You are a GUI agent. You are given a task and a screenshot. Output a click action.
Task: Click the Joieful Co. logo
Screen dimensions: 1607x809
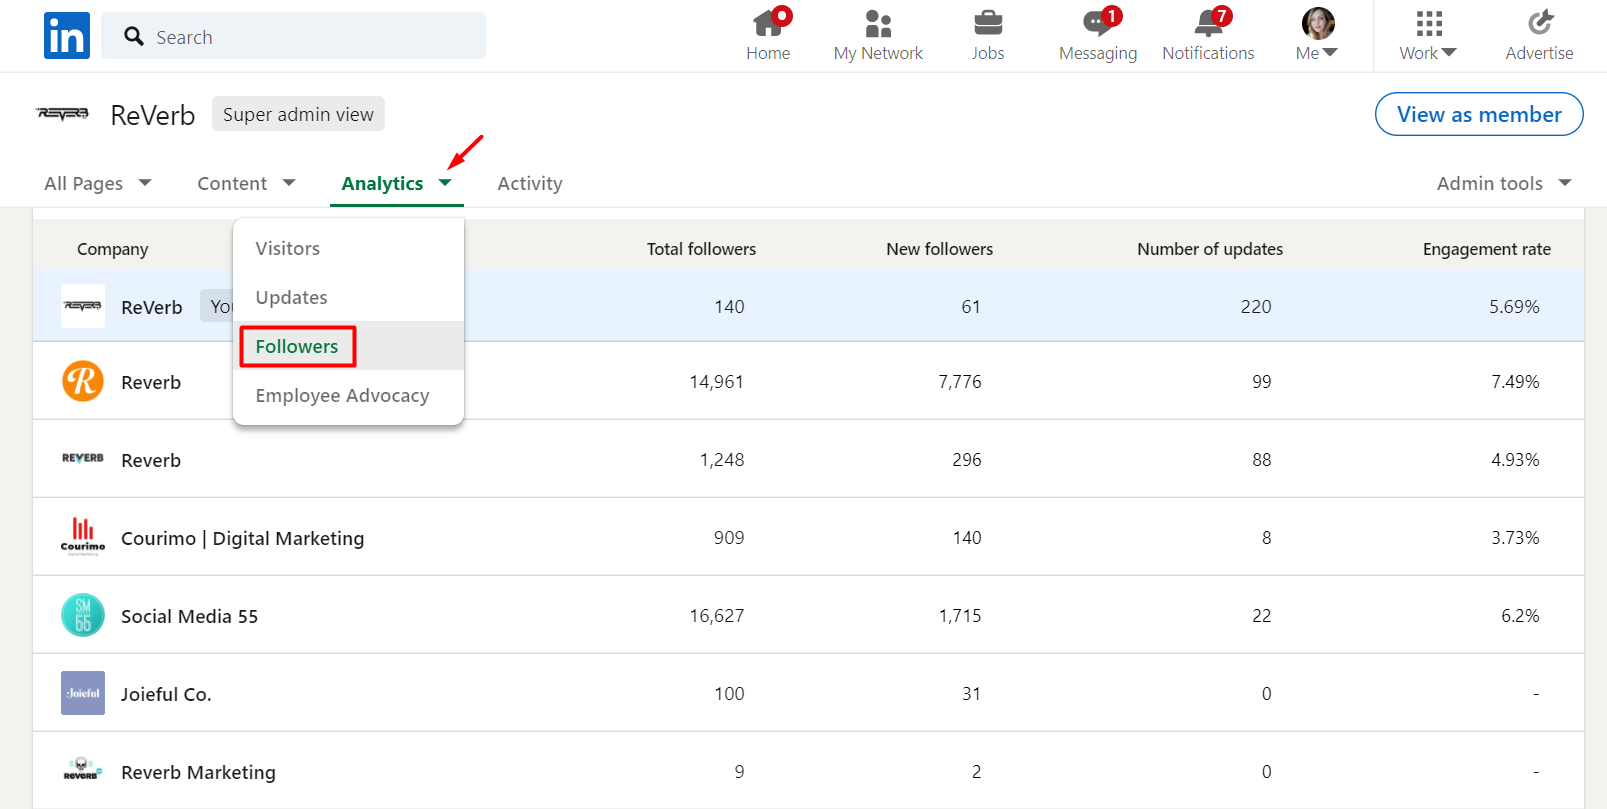pos(83,693)
